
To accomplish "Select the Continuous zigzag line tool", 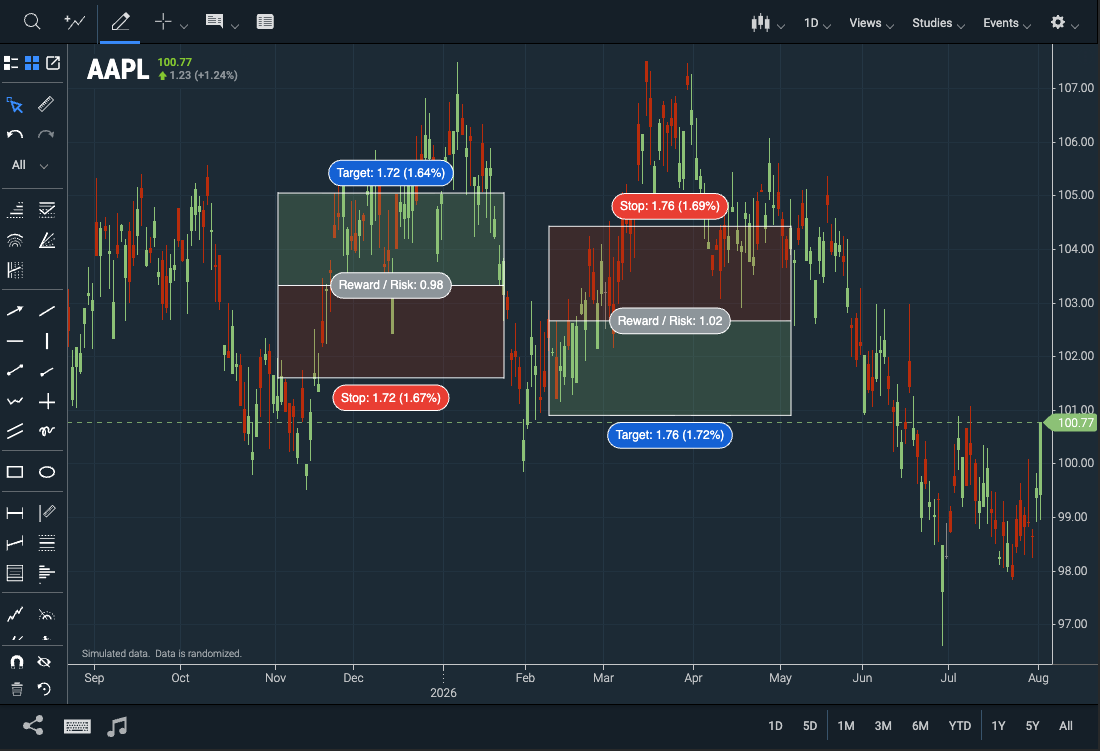I will point(15,401).
